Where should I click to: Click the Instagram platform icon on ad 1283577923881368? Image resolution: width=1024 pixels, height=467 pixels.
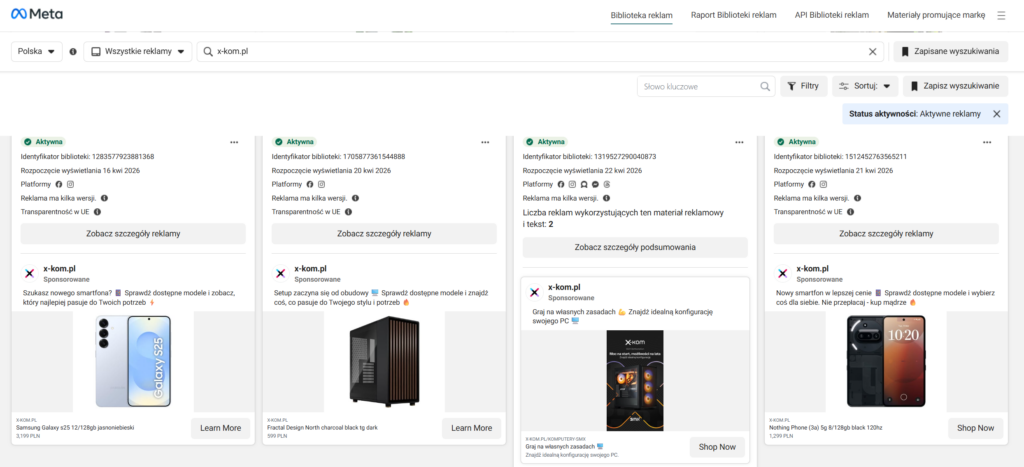coord(71,184)
